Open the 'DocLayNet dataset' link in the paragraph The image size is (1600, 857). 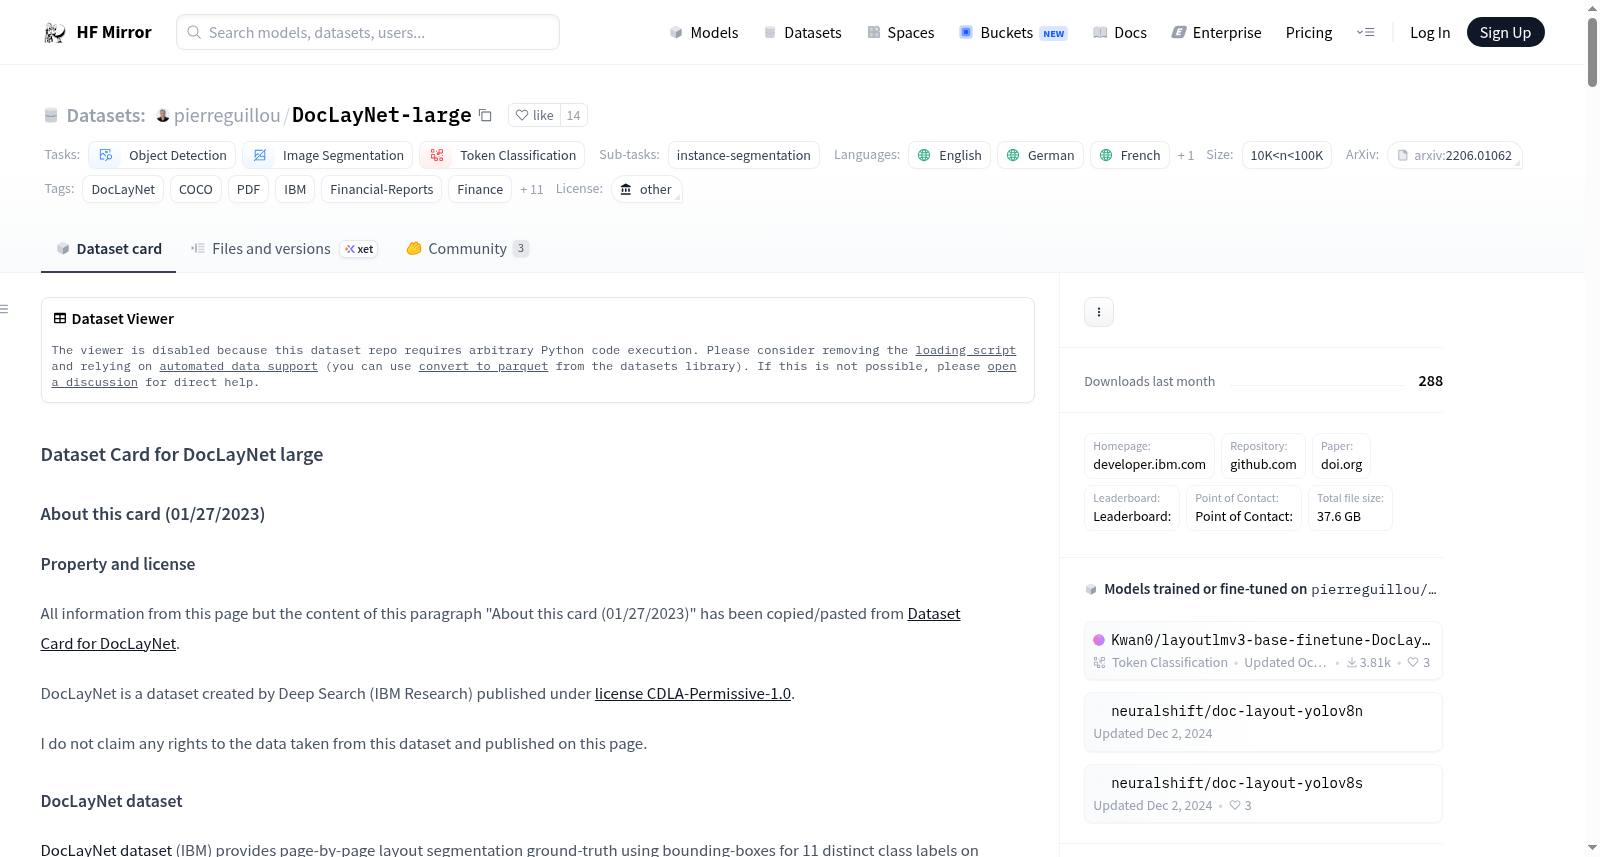point(106,849)
